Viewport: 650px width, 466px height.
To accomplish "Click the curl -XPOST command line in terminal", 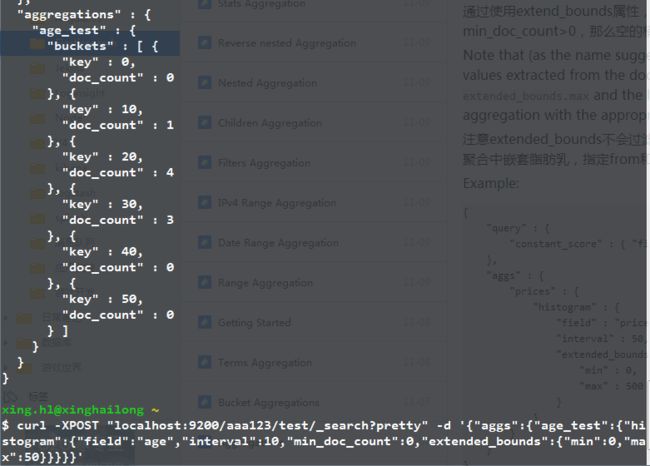I will (323, 442).
